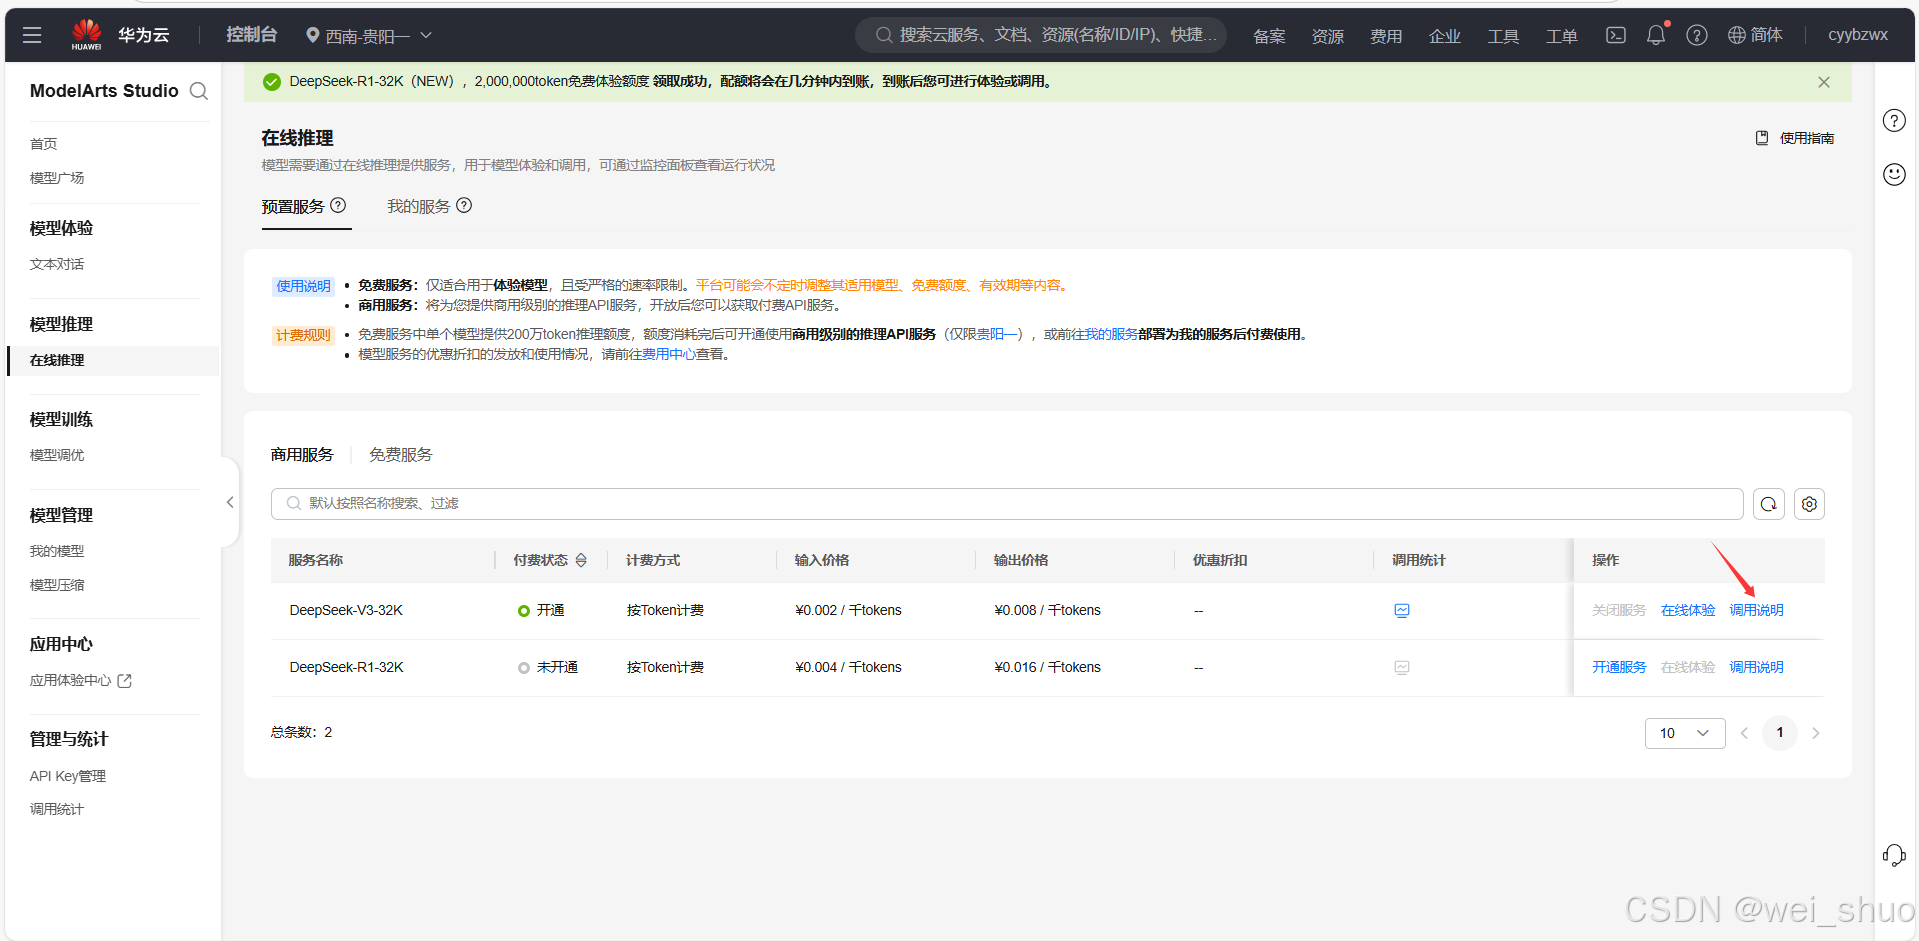
Task: Open table column settings gear
Action: (1809, 504)
